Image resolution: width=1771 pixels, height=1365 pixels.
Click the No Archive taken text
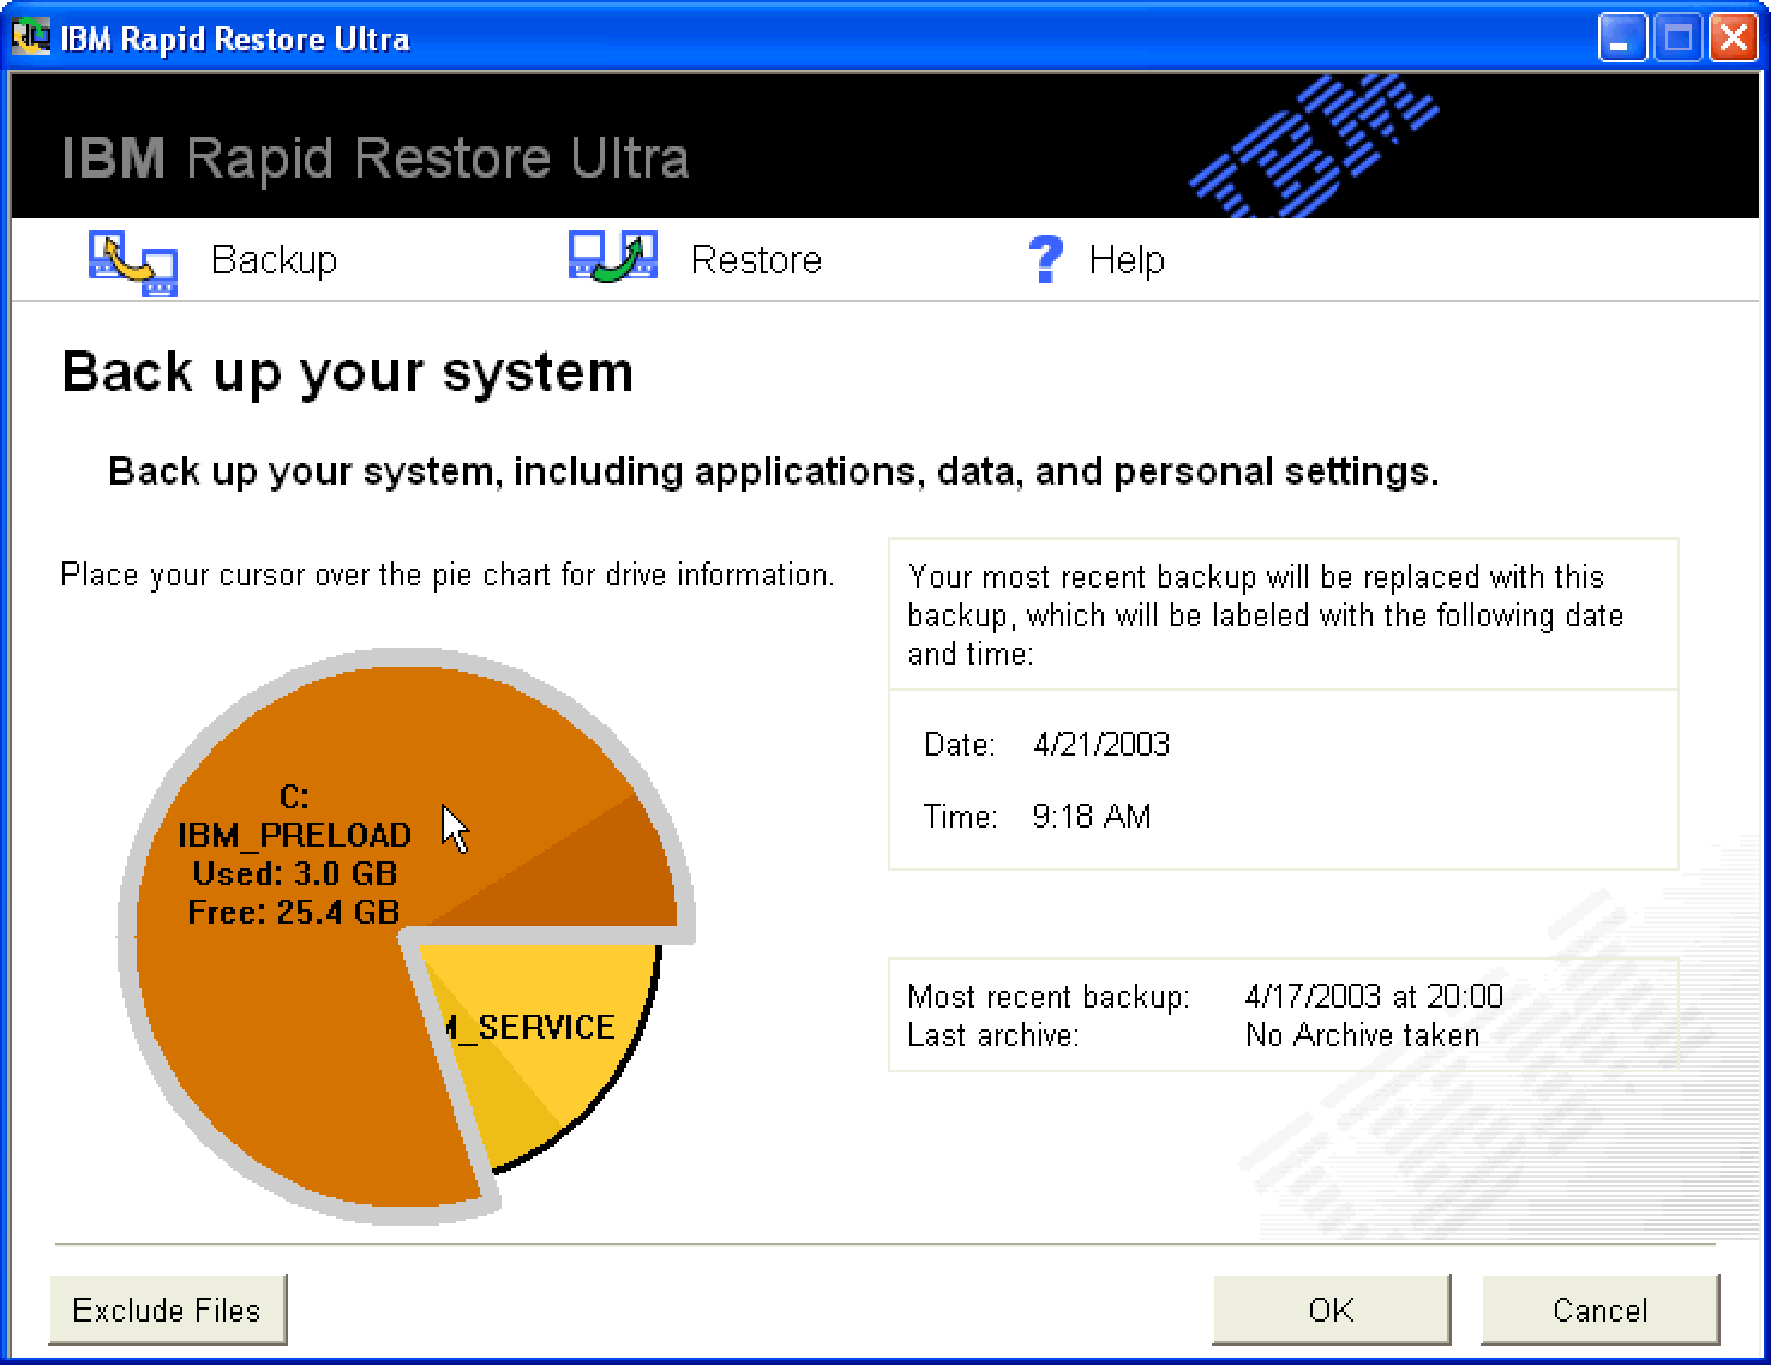point(1362,1035)
